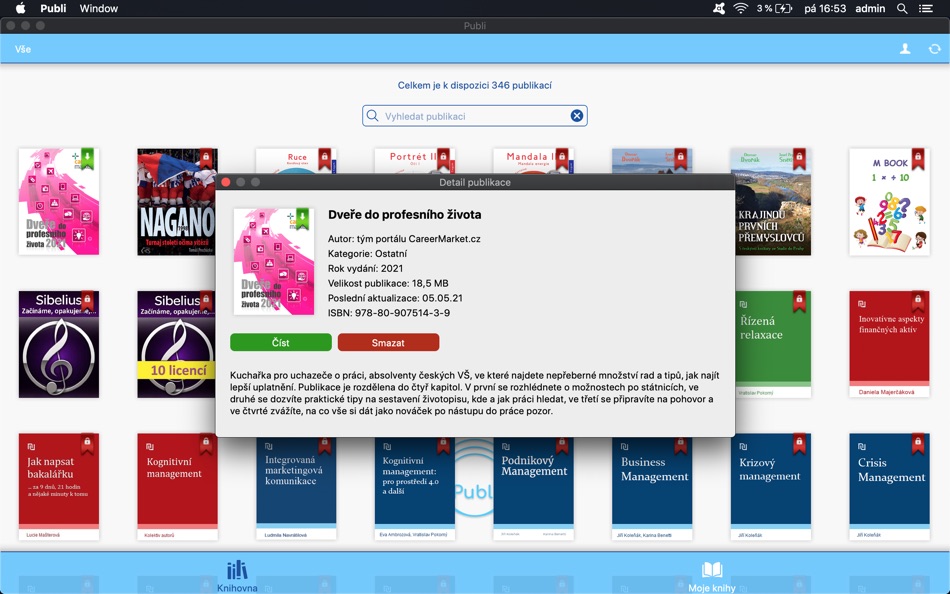Focus the Vyhledat publikaci search field
950x594 pixels.
(474, 116)
